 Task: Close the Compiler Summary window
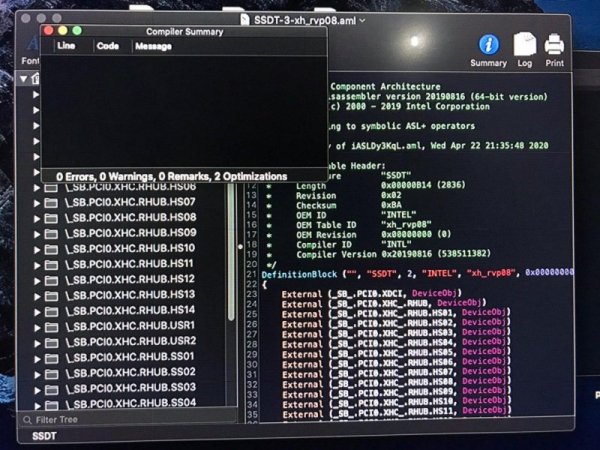coord(49,31)
